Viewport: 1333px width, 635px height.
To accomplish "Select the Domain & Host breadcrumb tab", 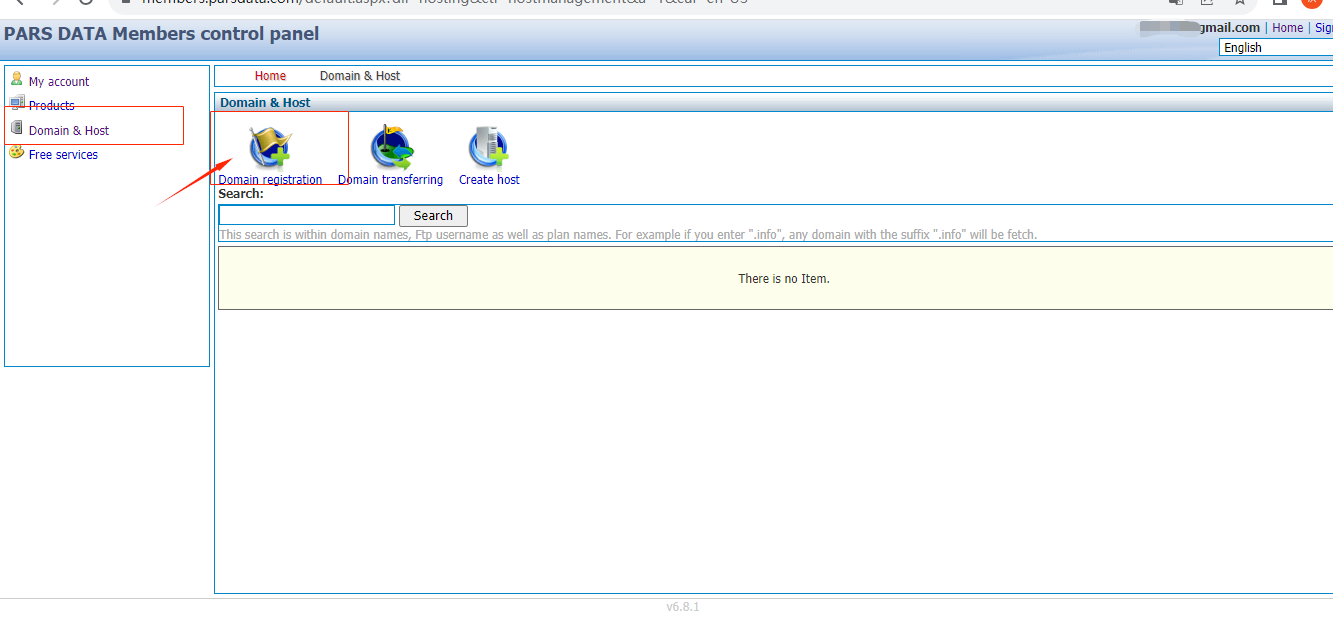I will point(360,76).
